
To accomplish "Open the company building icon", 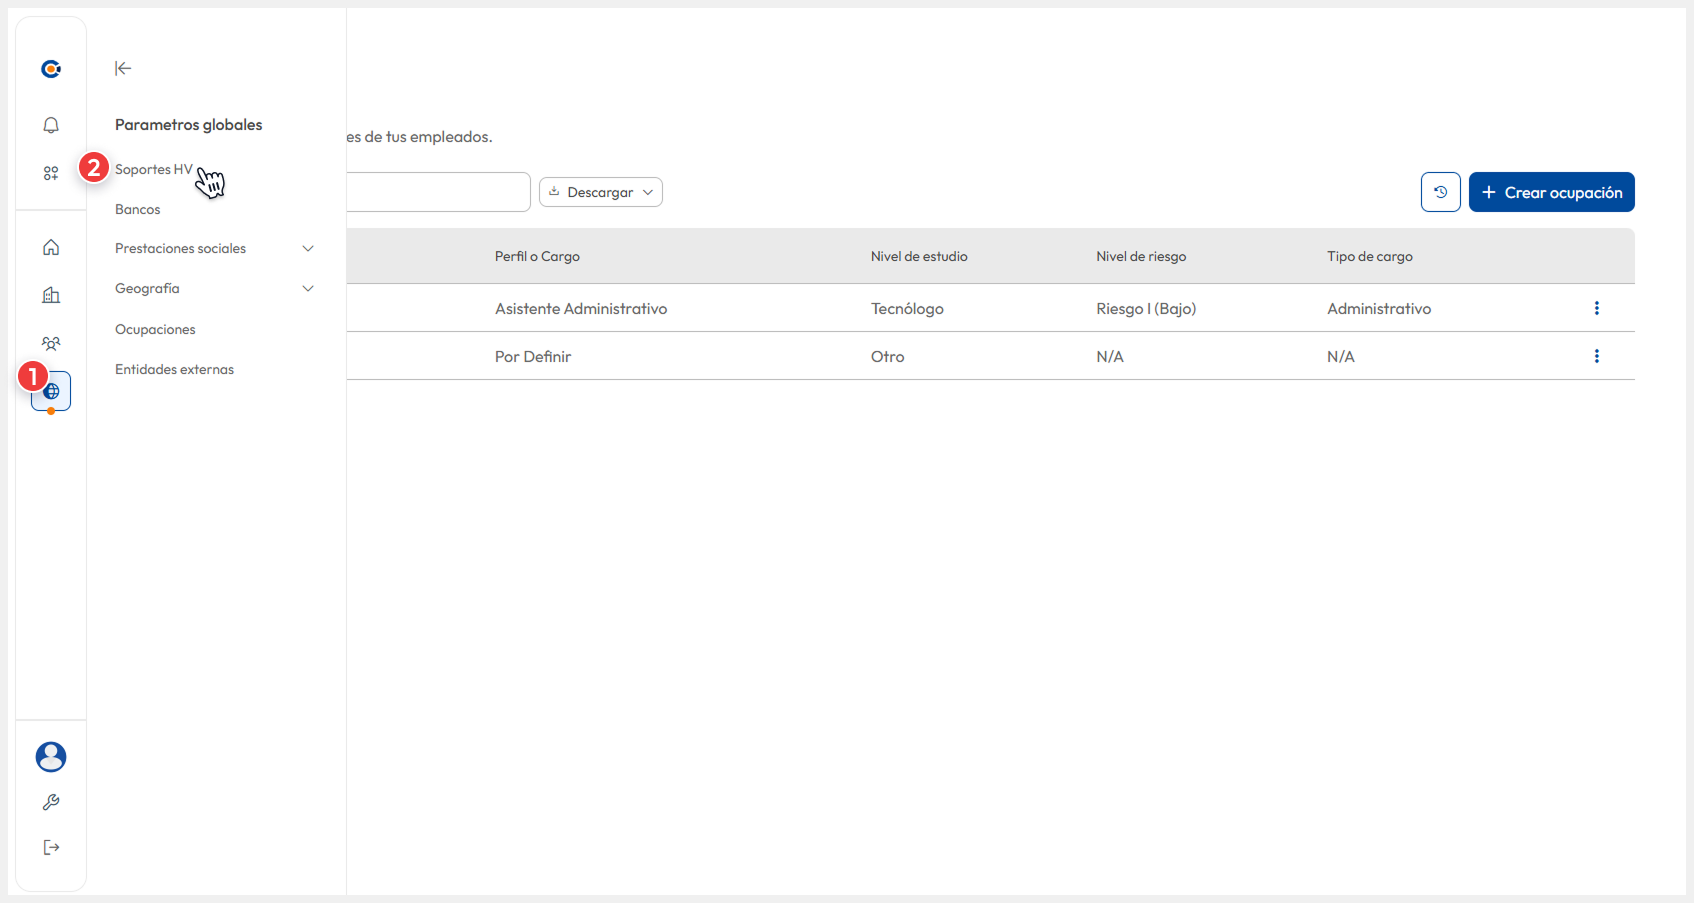I will (51, 295).
